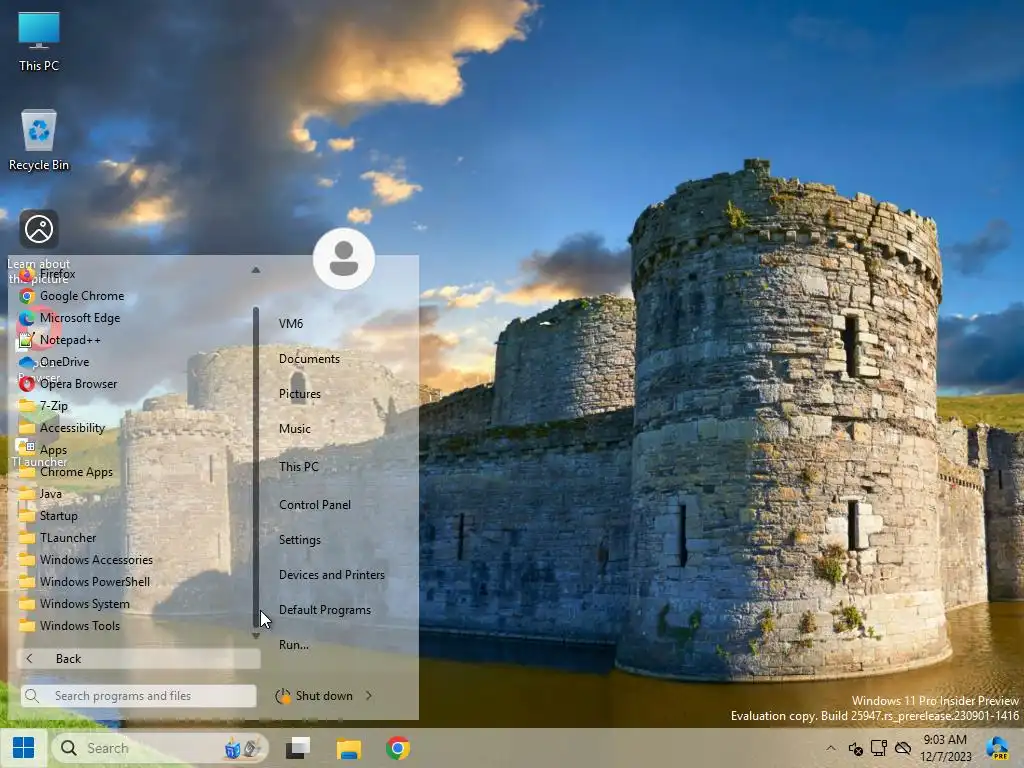Open the clock showing 9:03 AM
This screenshot has width=1024, height=768.
tap(945, 748)
